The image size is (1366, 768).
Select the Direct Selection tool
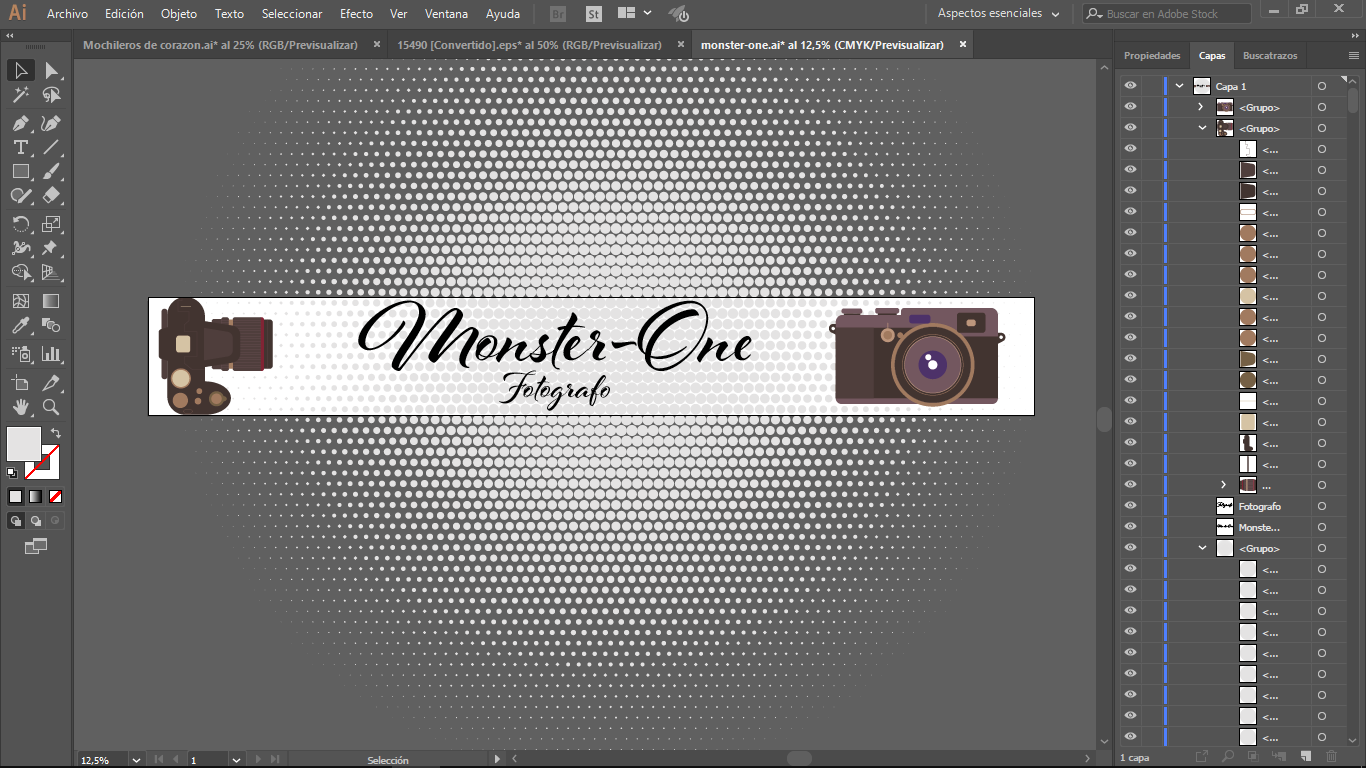(x=51, y=70)
